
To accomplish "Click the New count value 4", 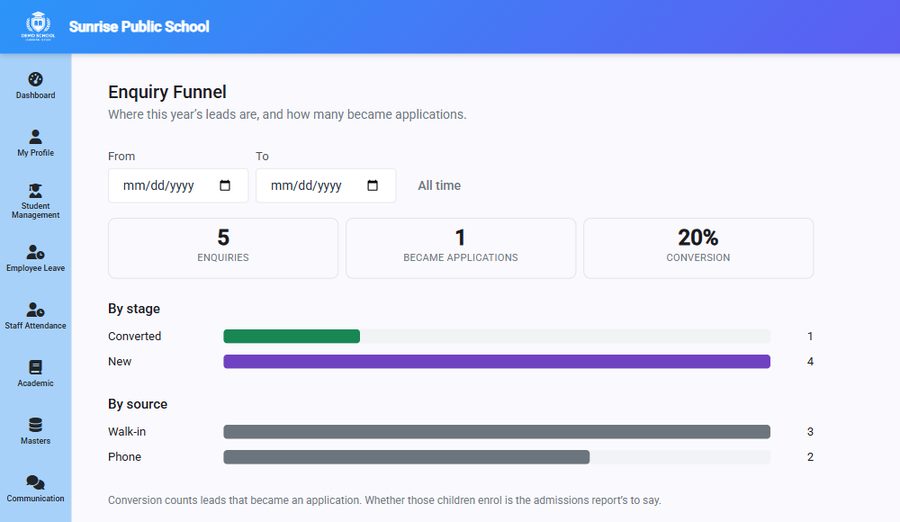I will pyautogui.click(x=810, y=361).
